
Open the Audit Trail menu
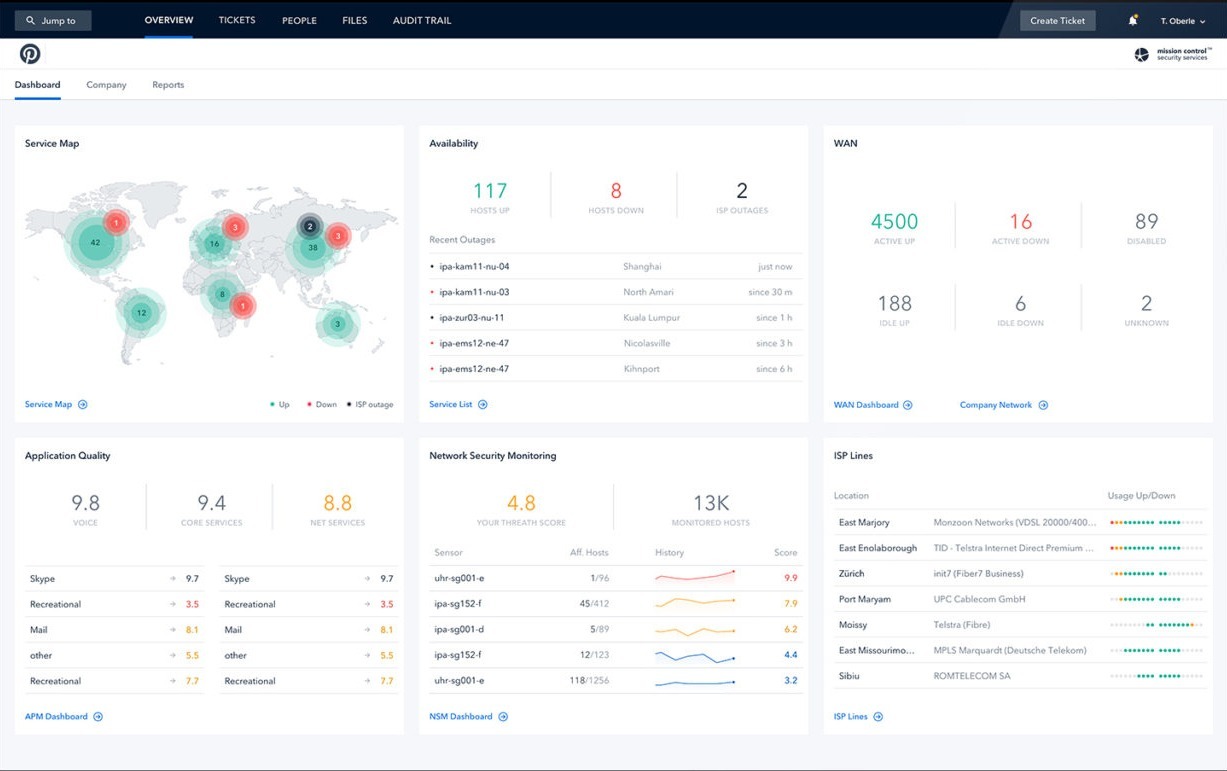(422, 20)
